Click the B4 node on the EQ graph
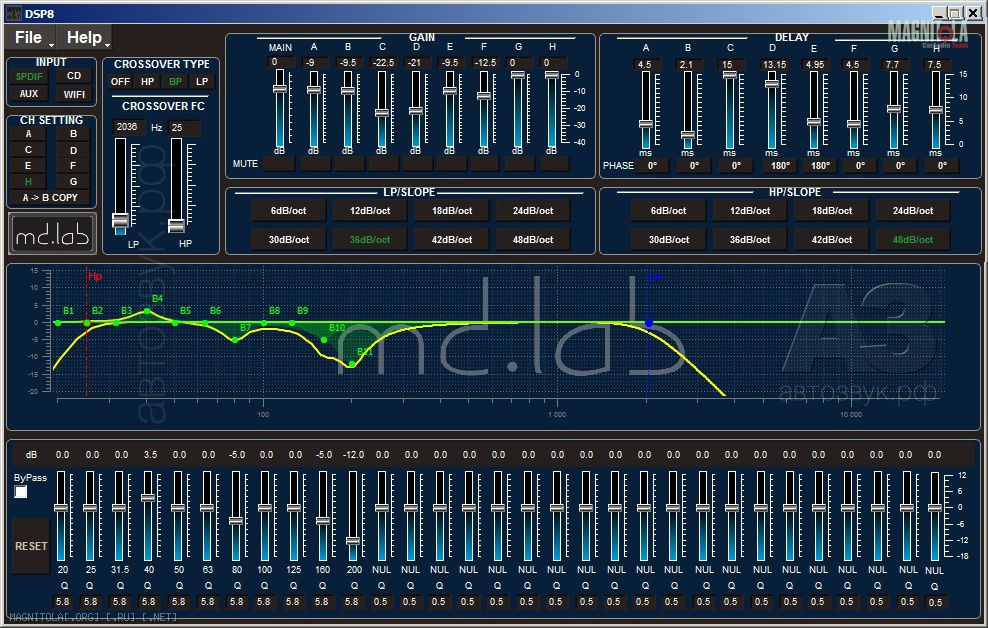Viewport: 988px width, 628px height. click(x=147, y=311)
